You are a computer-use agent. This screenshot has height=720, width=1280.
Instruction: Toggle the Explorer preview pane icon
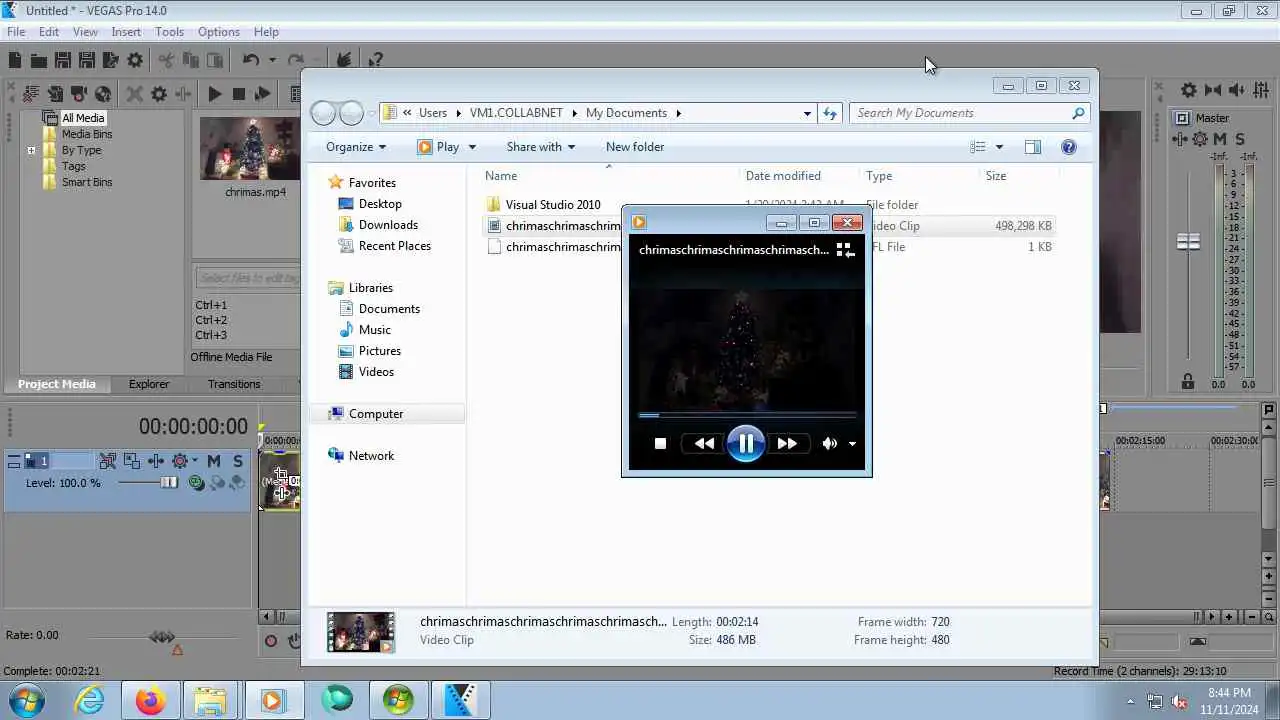(x=1032, y=147)
